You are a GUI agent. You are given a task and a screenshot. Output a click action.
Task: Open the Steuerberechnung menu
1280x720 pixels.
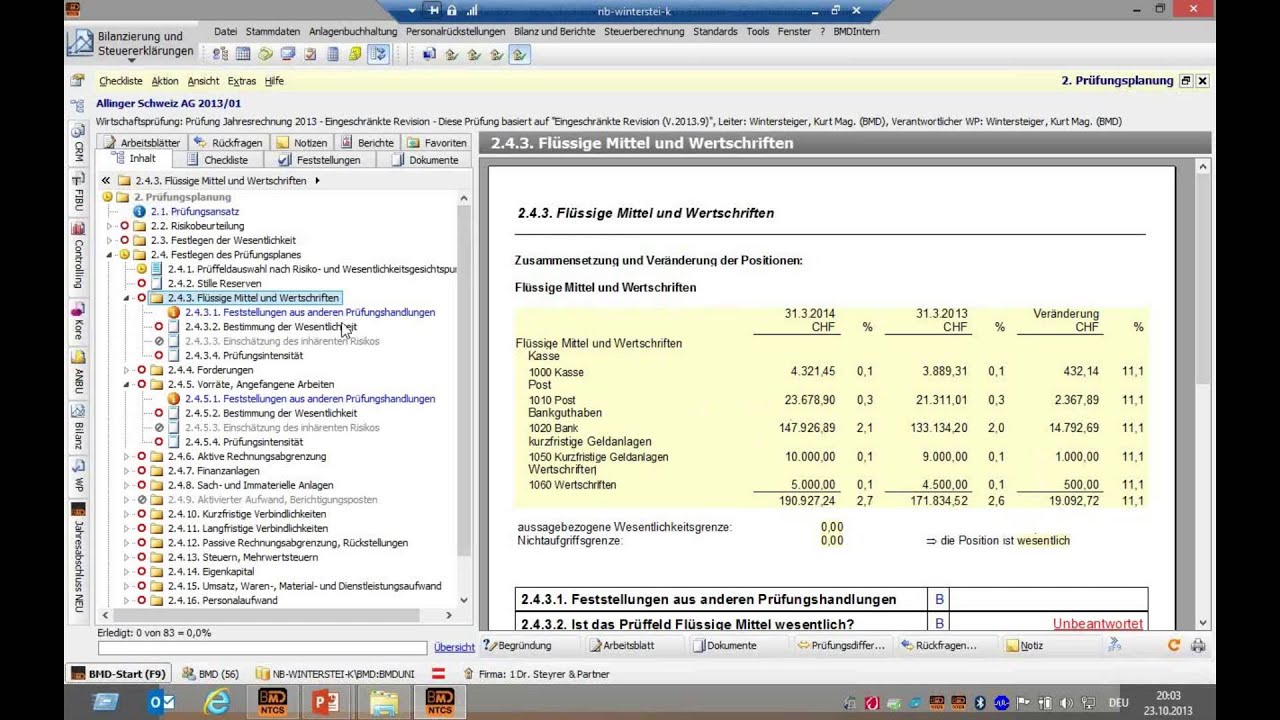click(x=644, y=32)
